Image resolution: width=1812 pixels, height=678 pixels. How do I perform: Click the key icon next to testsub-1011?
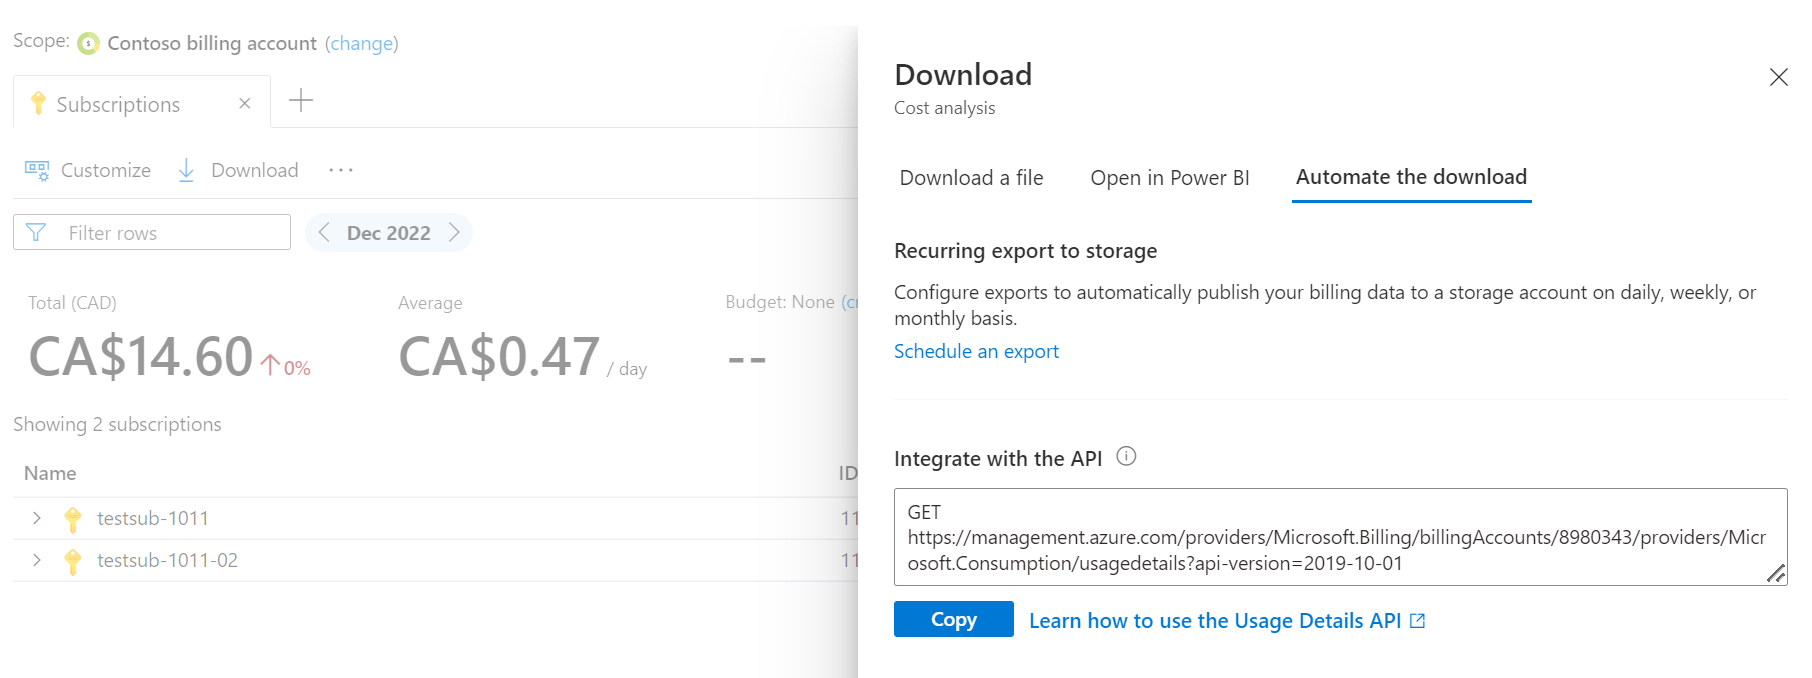click(x=73, y=519)
